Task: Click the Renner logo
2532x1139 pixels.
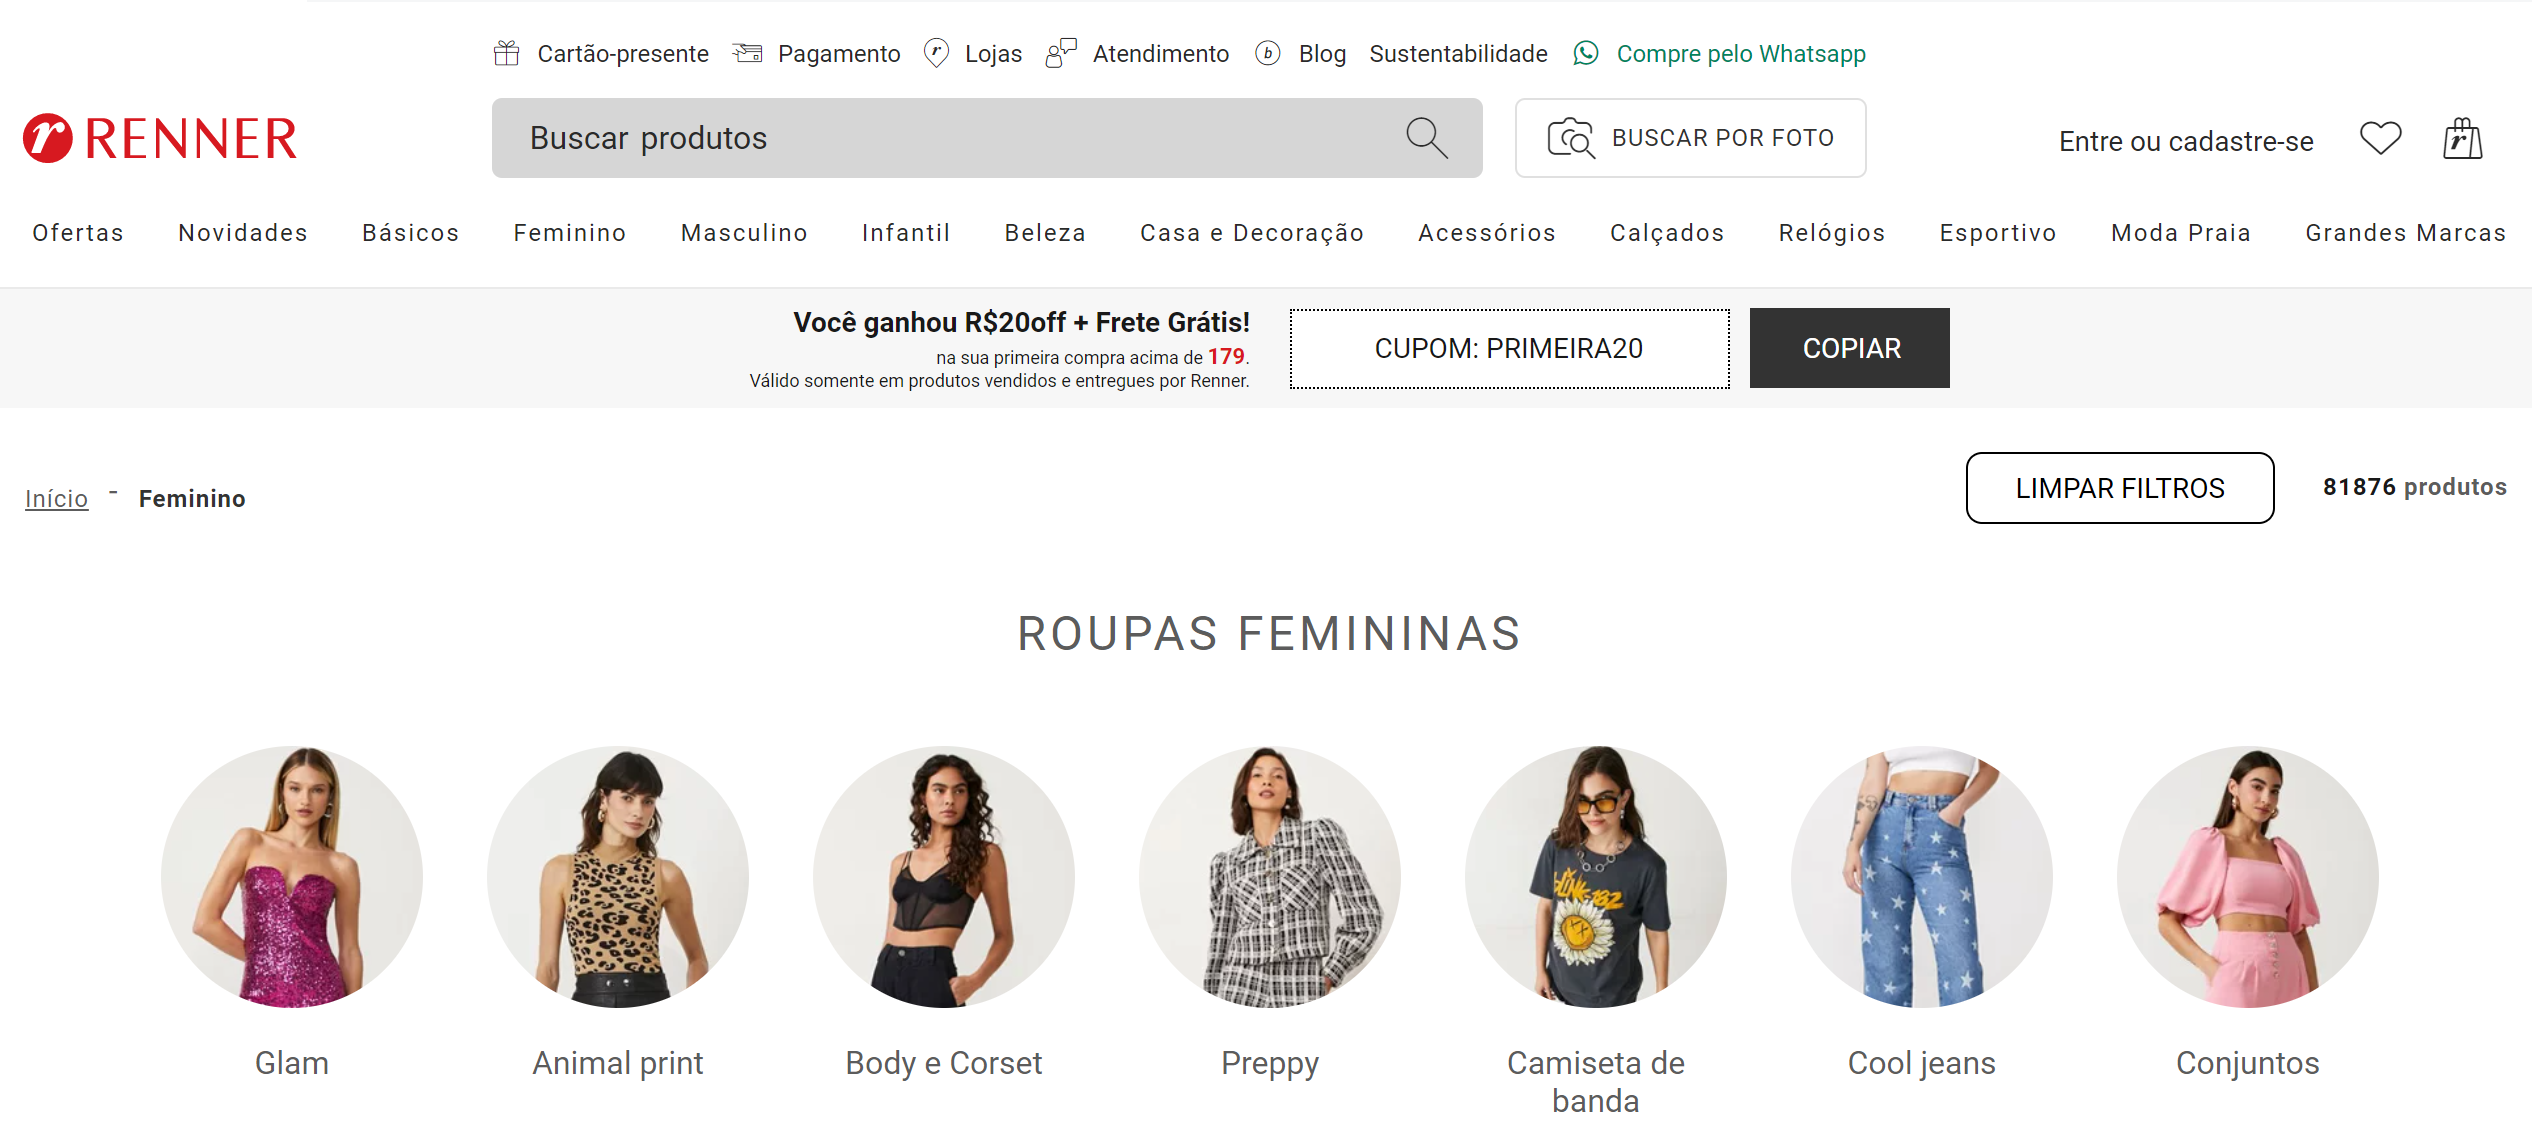Action: (x=159, y=139)
